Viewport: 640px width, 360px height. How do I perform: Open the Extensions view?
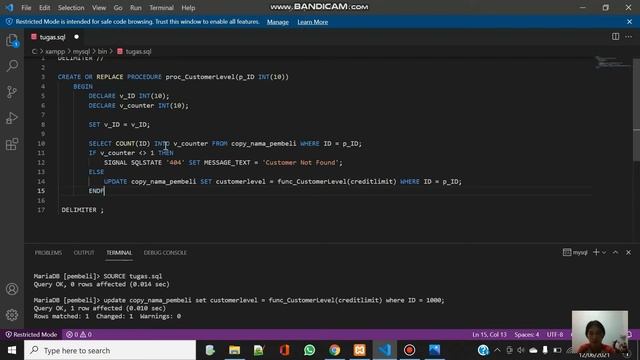(12, 144)
